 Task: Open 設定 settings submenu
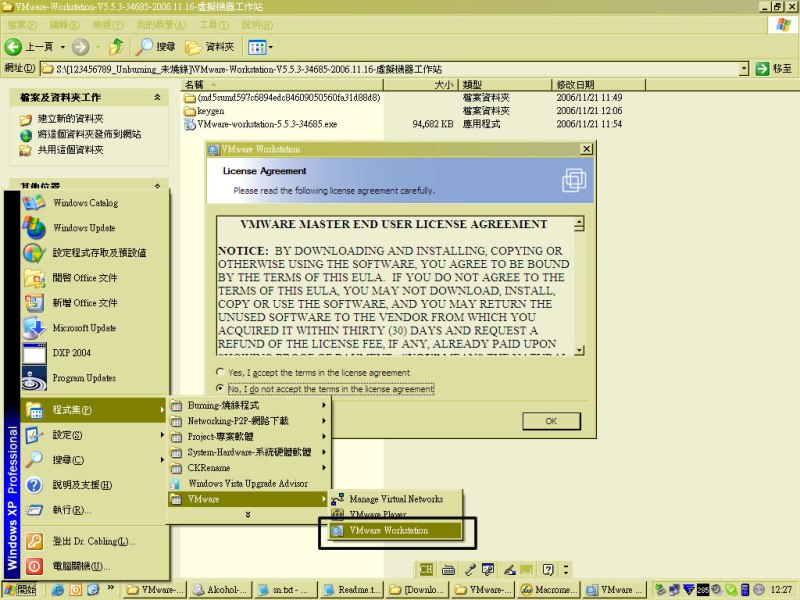point(95,435)
